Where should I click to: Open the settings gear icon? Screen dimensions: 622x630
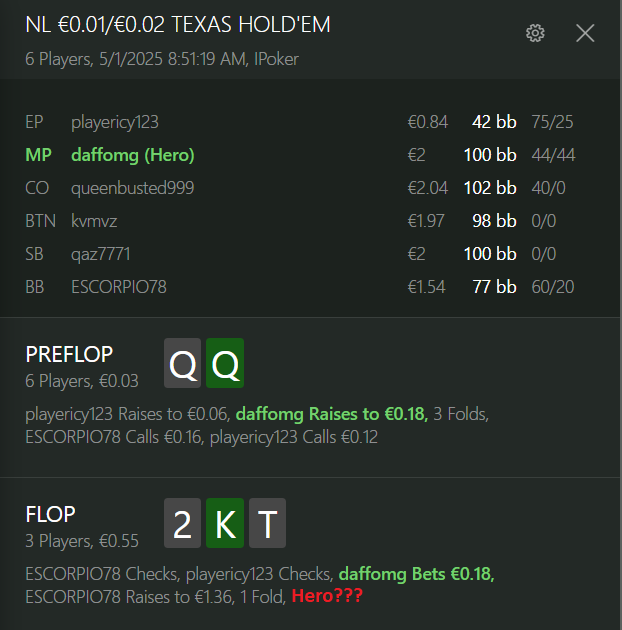[535, 33]
